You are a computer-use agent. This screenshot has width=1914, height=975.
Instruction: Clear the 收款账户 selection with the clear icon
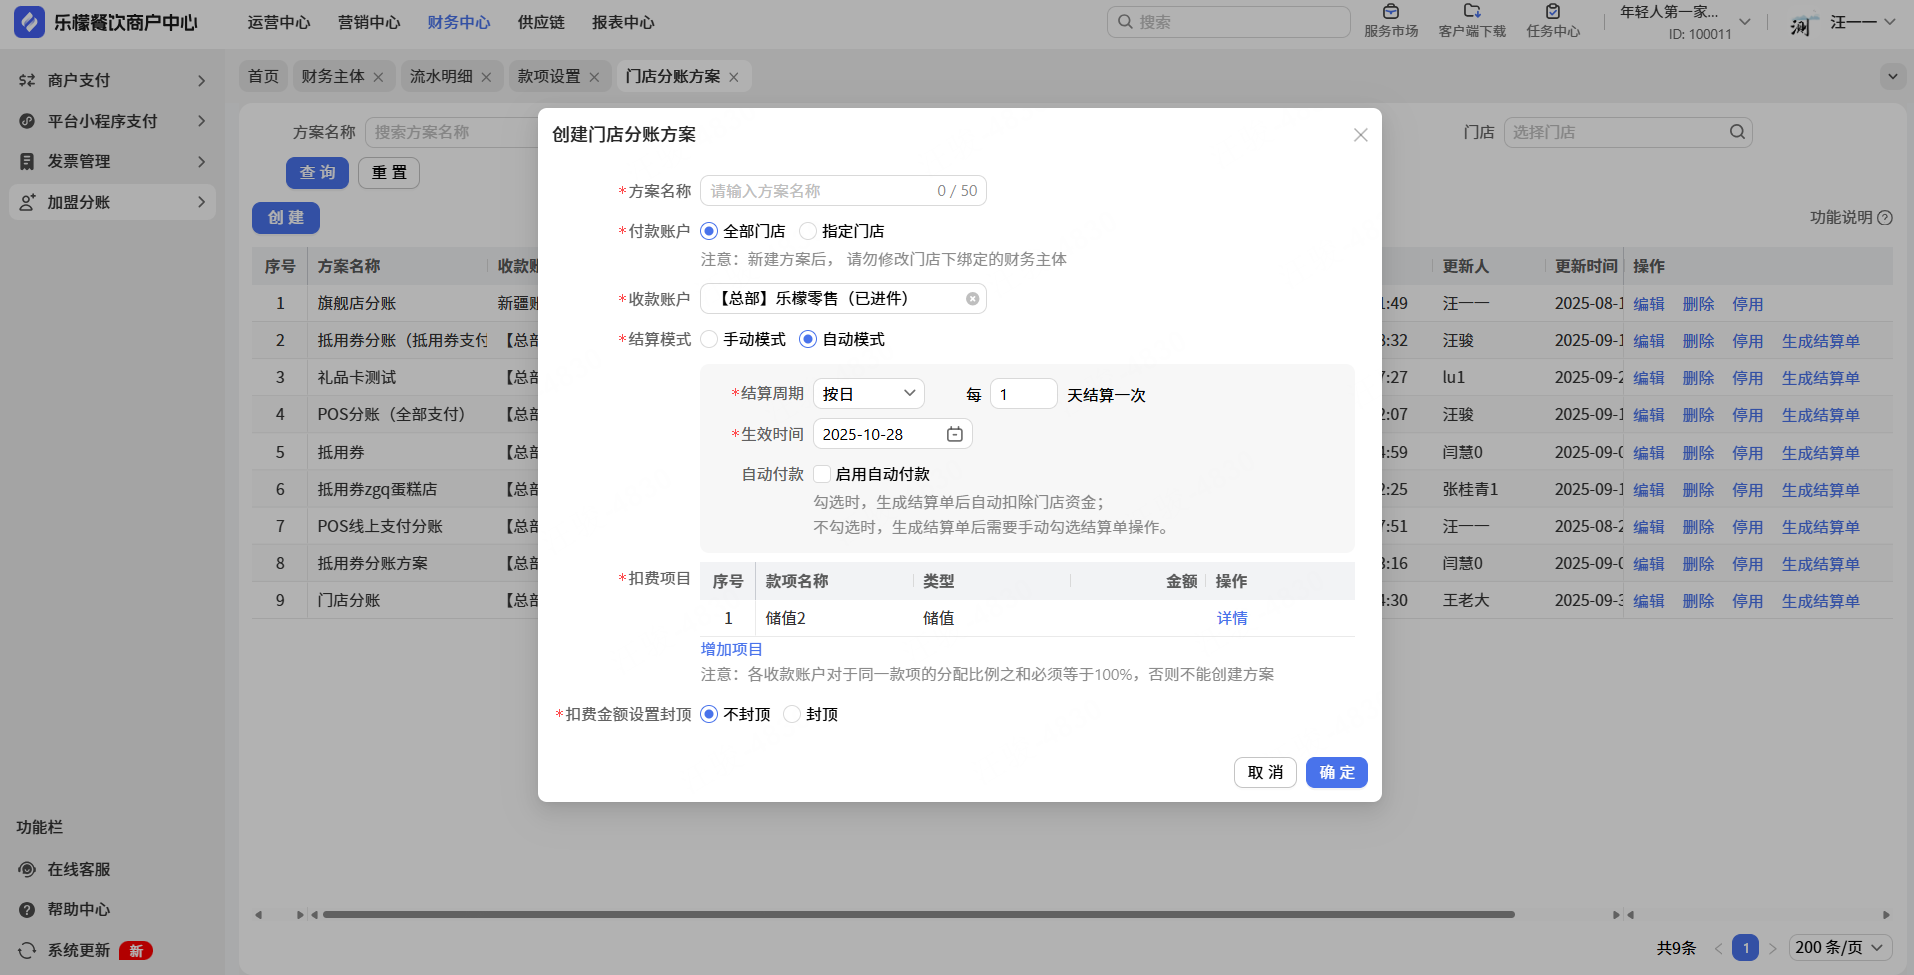[972, 299]
